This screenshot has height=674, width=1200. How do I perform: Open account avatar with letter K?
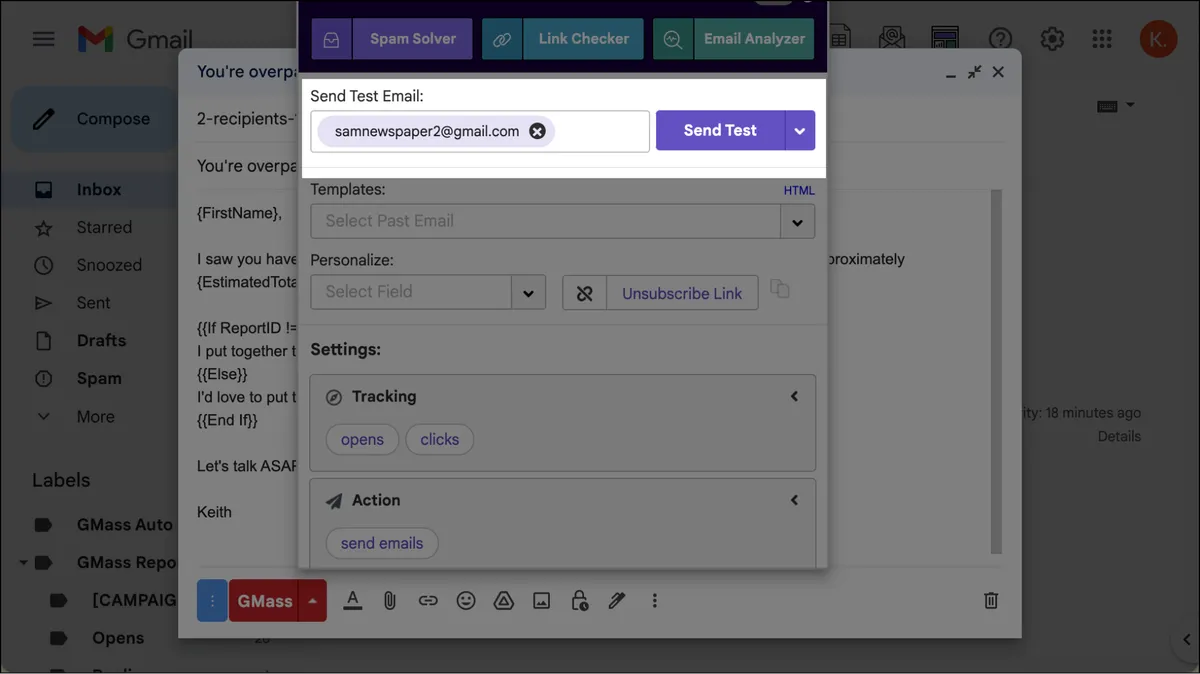[x=1158, y=39]
